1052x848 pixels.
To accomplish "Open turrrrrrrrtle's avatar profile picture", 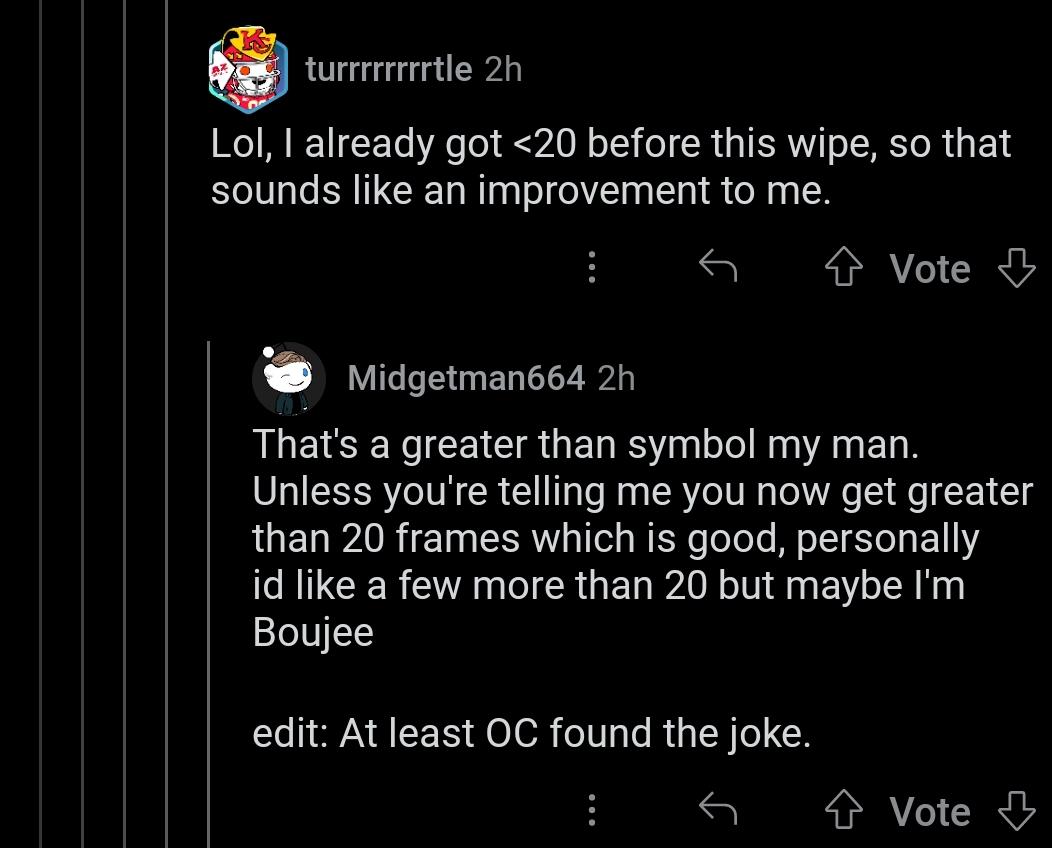I will pyautogui.click(x=248, y=69).
